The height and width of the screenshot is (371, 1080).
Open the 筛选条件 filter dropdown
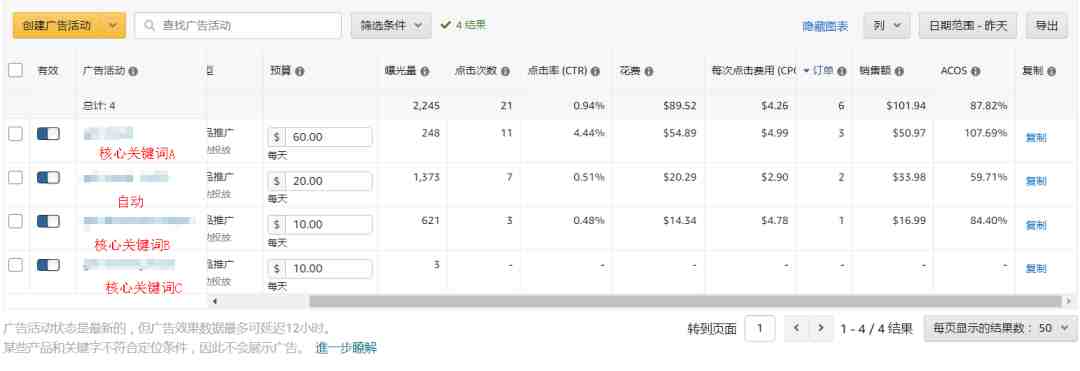click(391, 25)
